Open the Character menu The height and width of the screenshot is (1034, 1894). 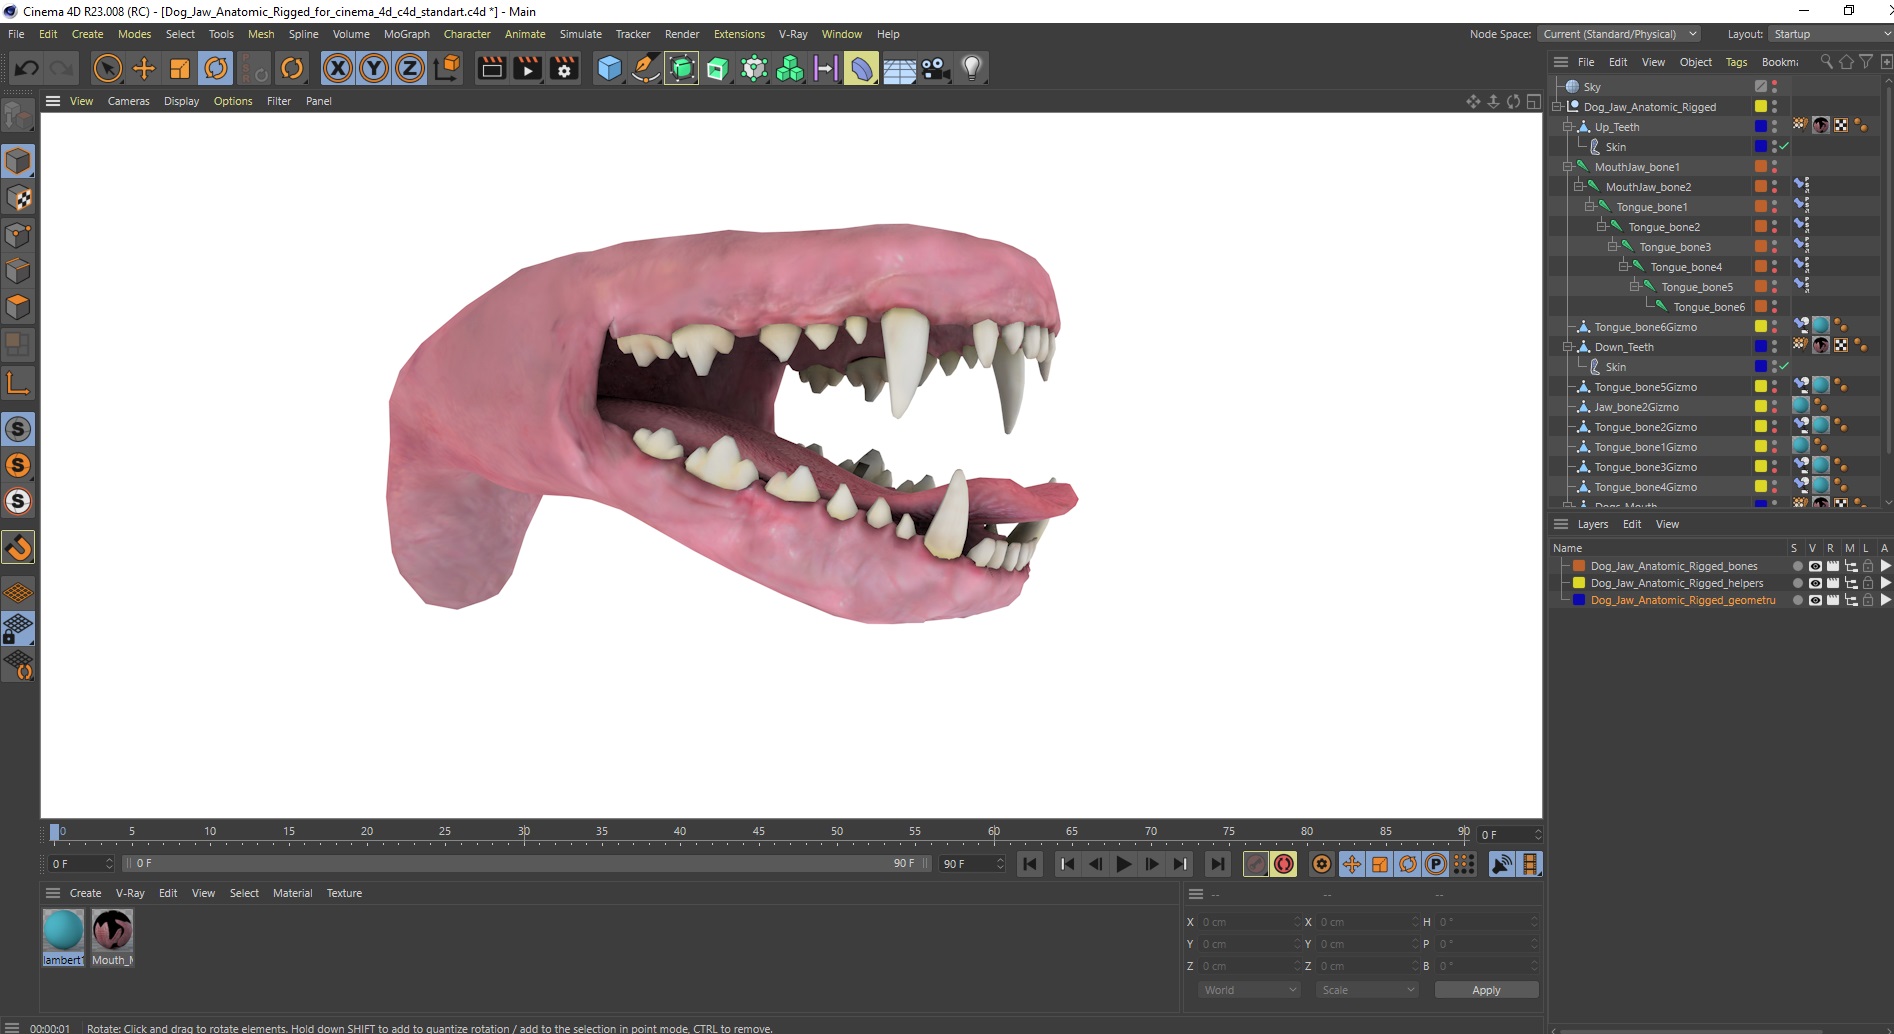pyautogui.click(x=467, y=34)
